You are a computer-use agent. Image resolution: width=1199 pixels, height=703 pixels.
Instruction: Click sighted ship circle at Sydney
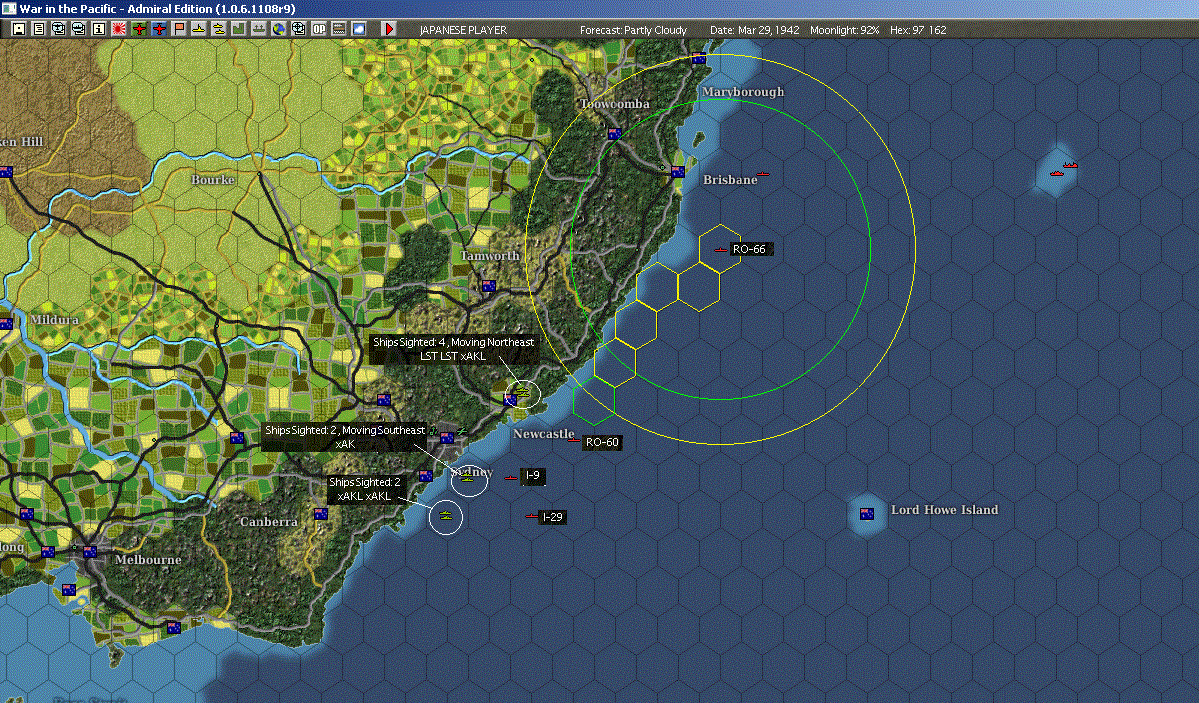click(469, 480)
